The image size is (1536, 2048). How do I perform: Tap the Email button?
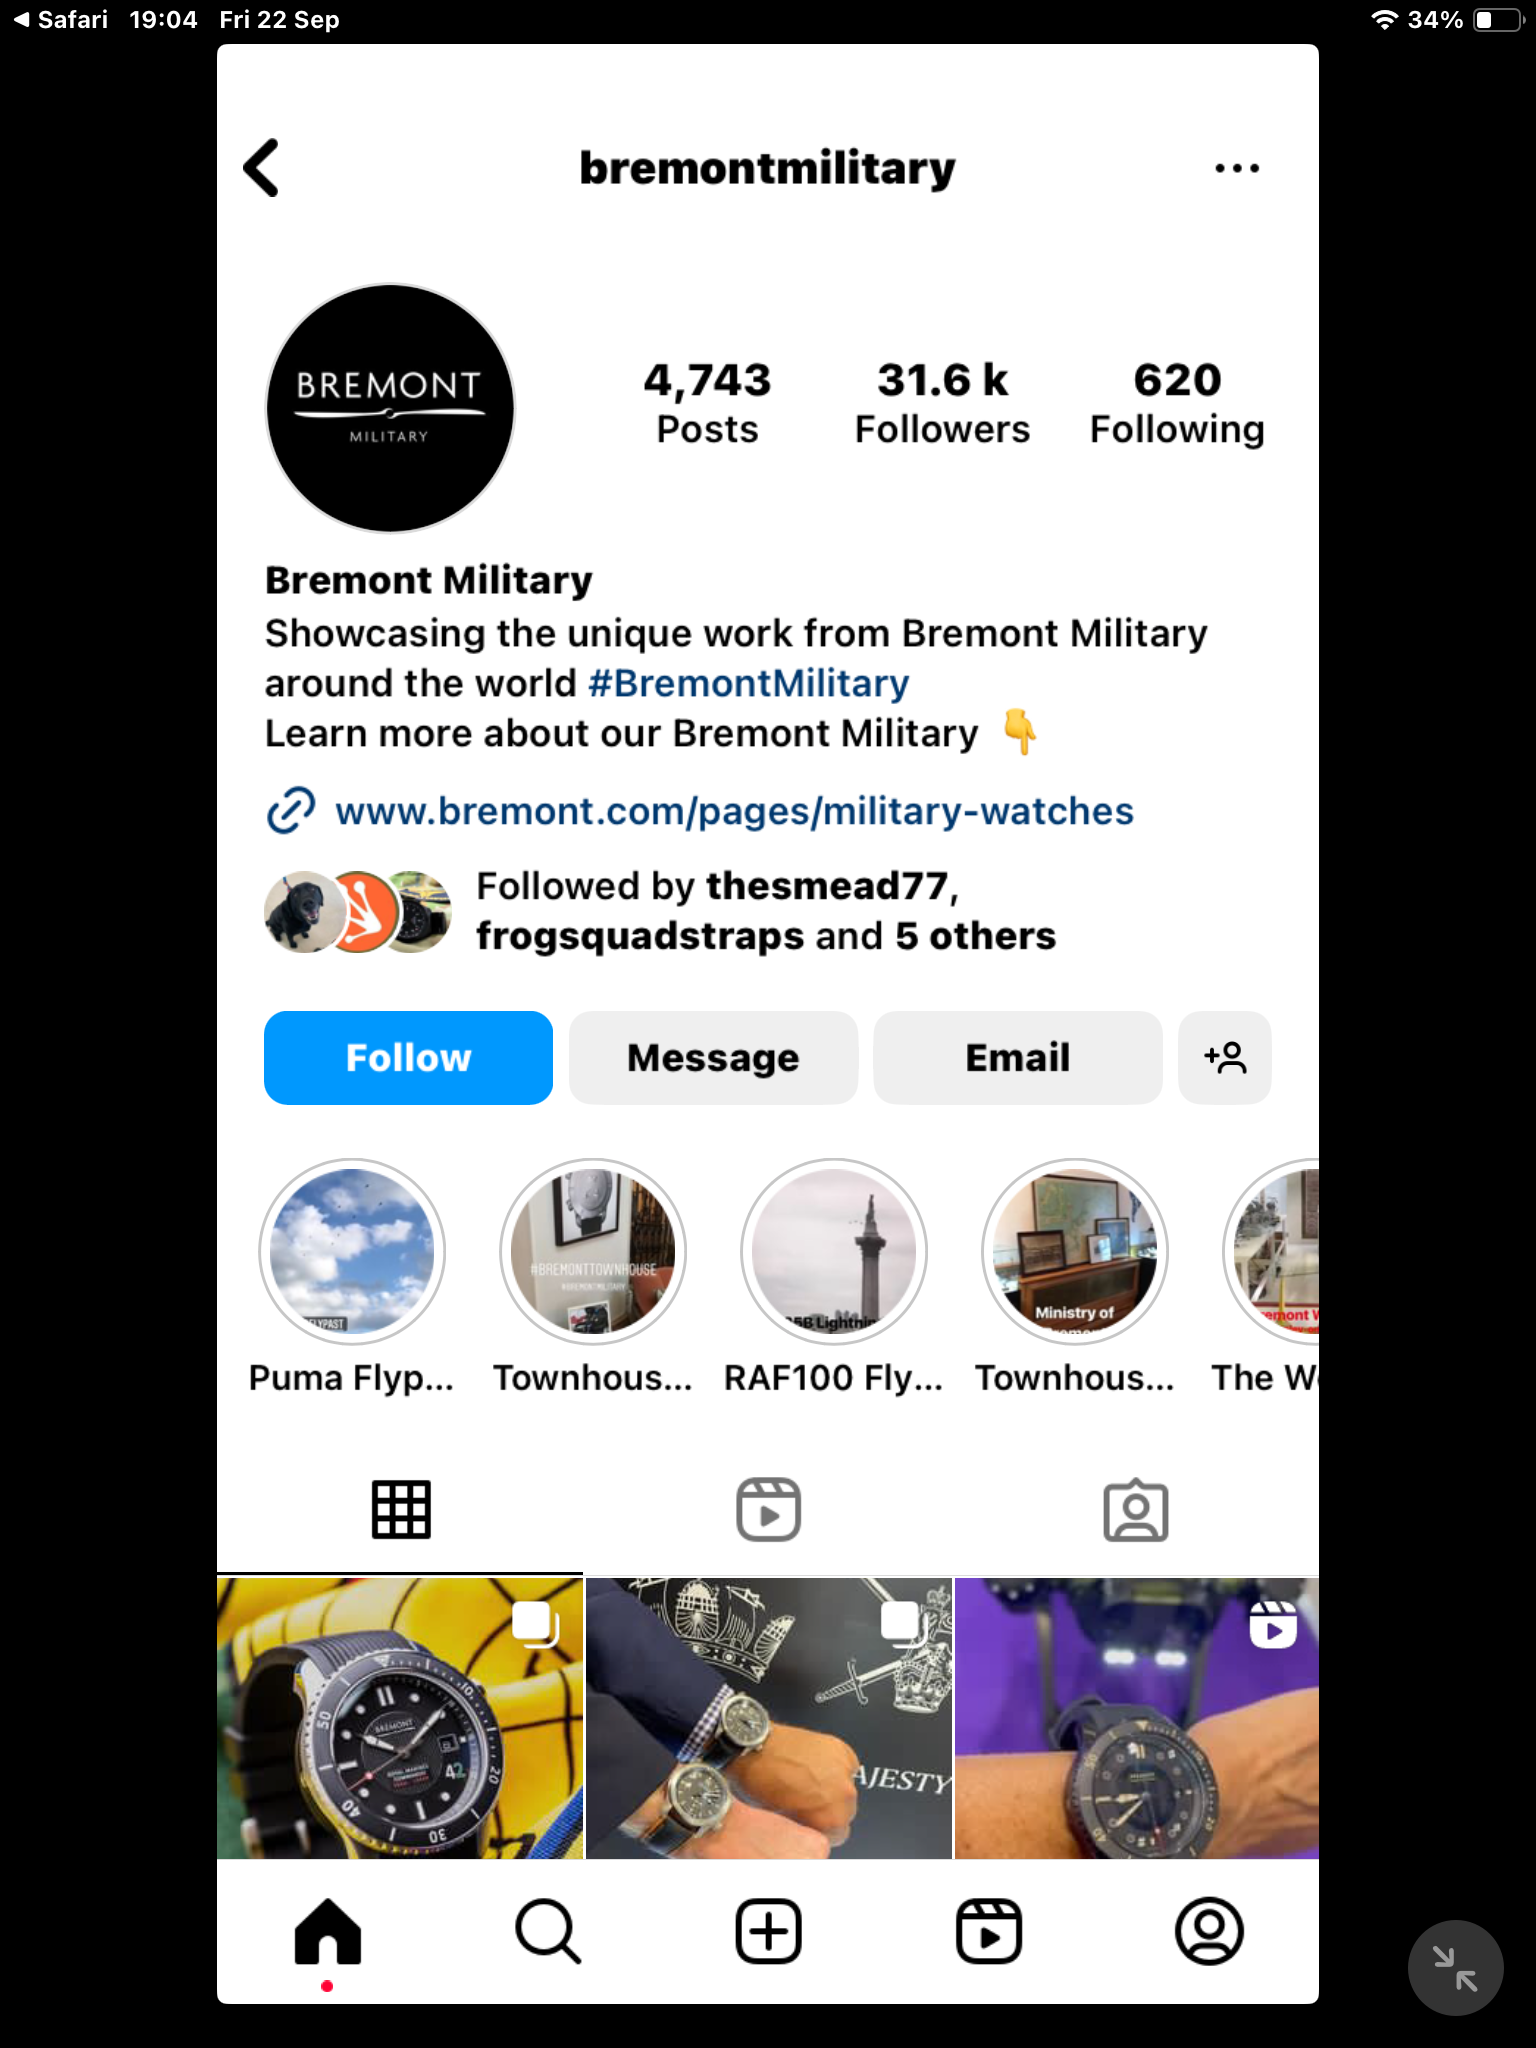point(1018,1058)
